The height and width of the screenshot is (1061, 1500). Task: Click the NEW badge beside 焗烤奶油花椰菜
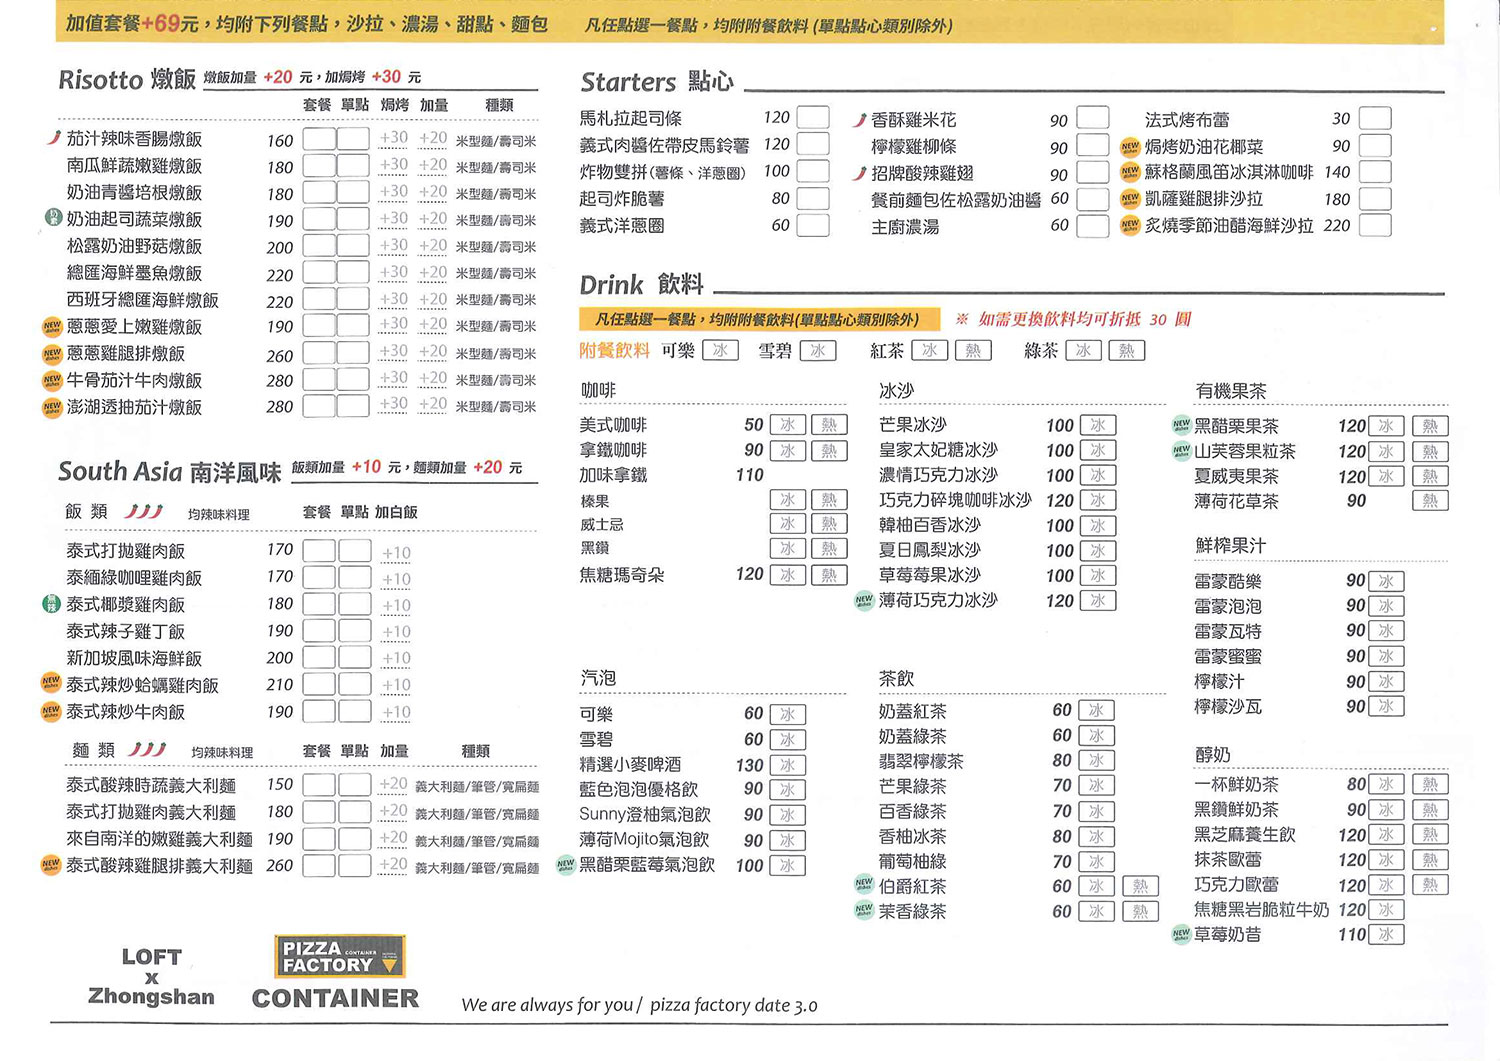[x=1129, y=146]
